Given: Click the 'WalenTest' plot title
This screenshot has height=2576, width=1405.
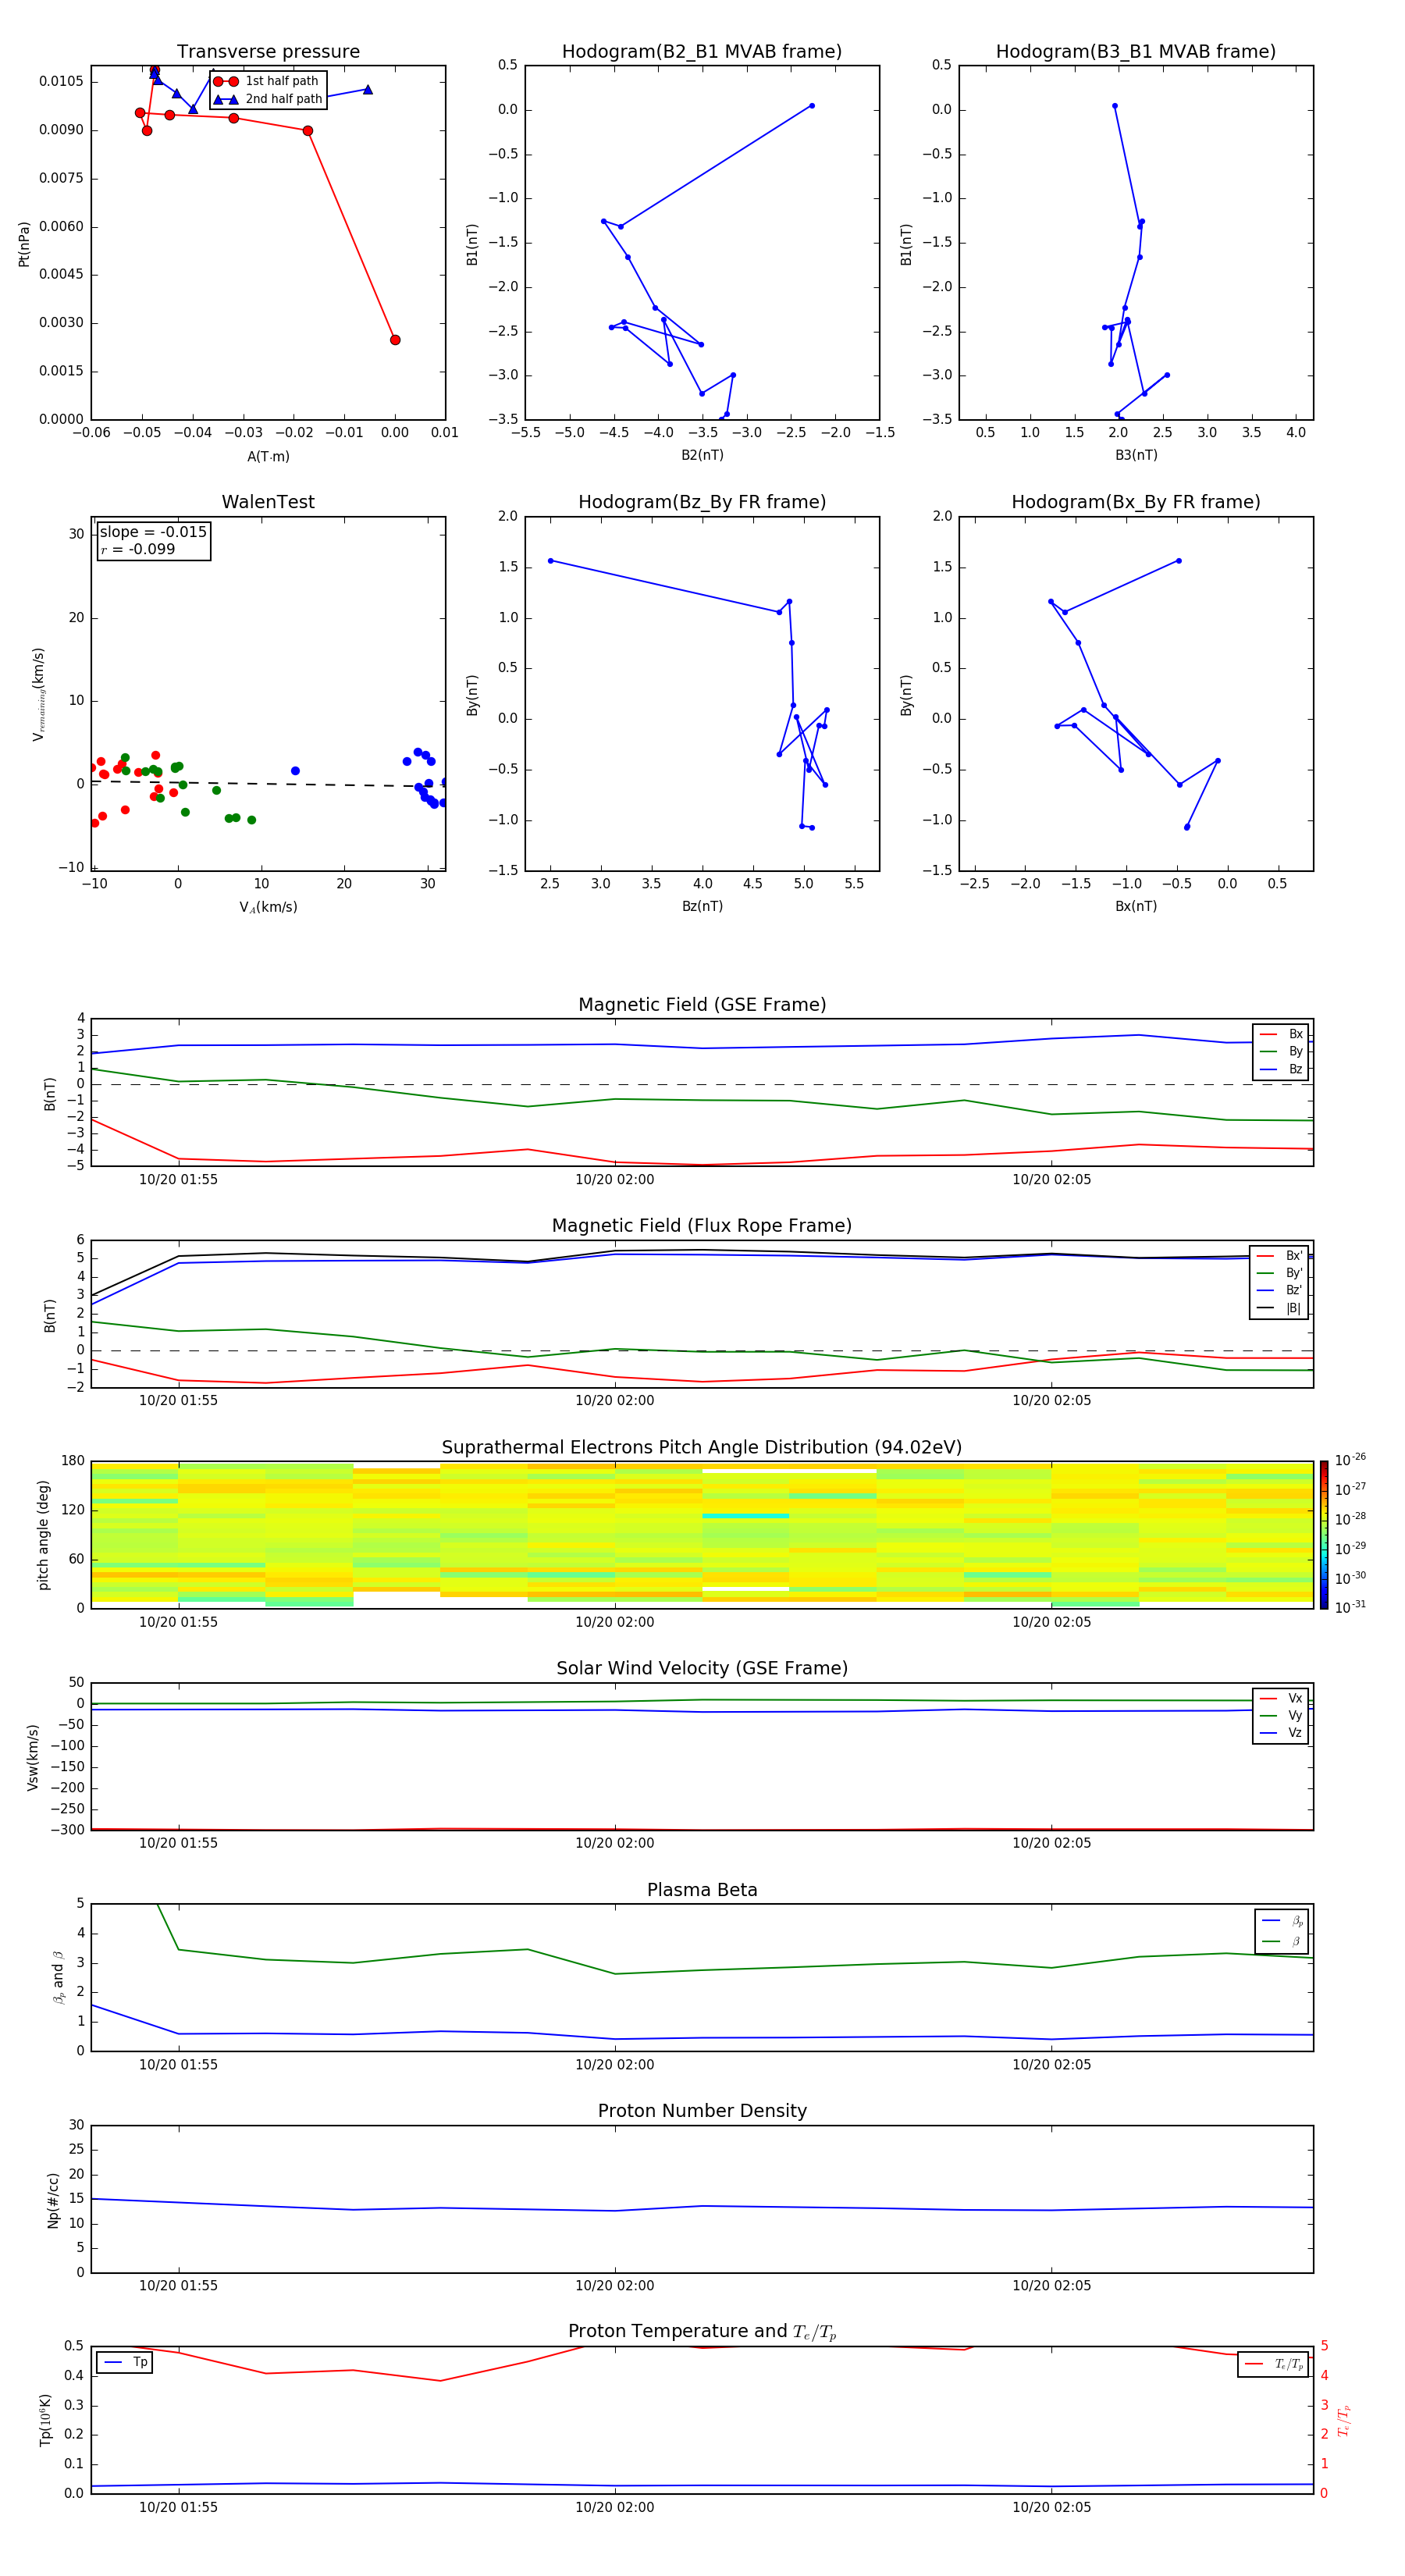Looking at the screenshot, I should (x=268, y=502).
